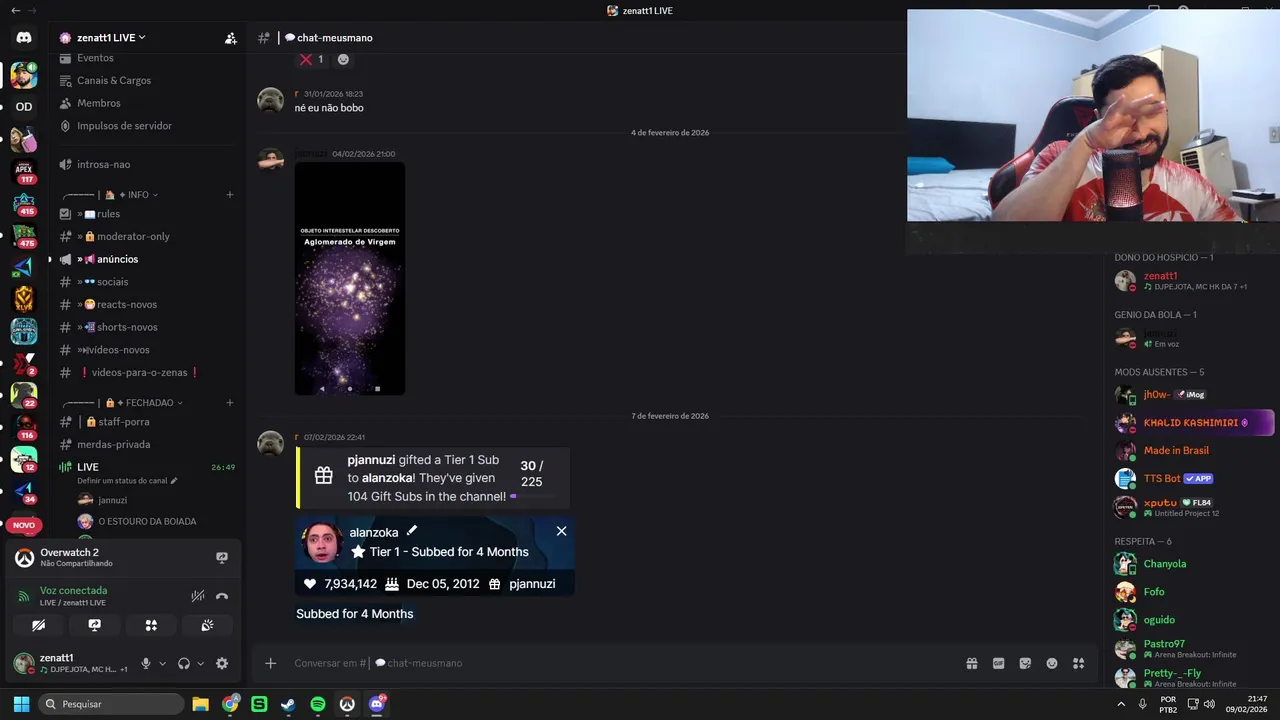Open user settings gear
Screen dimensions: 1280x720
[222, 663]
